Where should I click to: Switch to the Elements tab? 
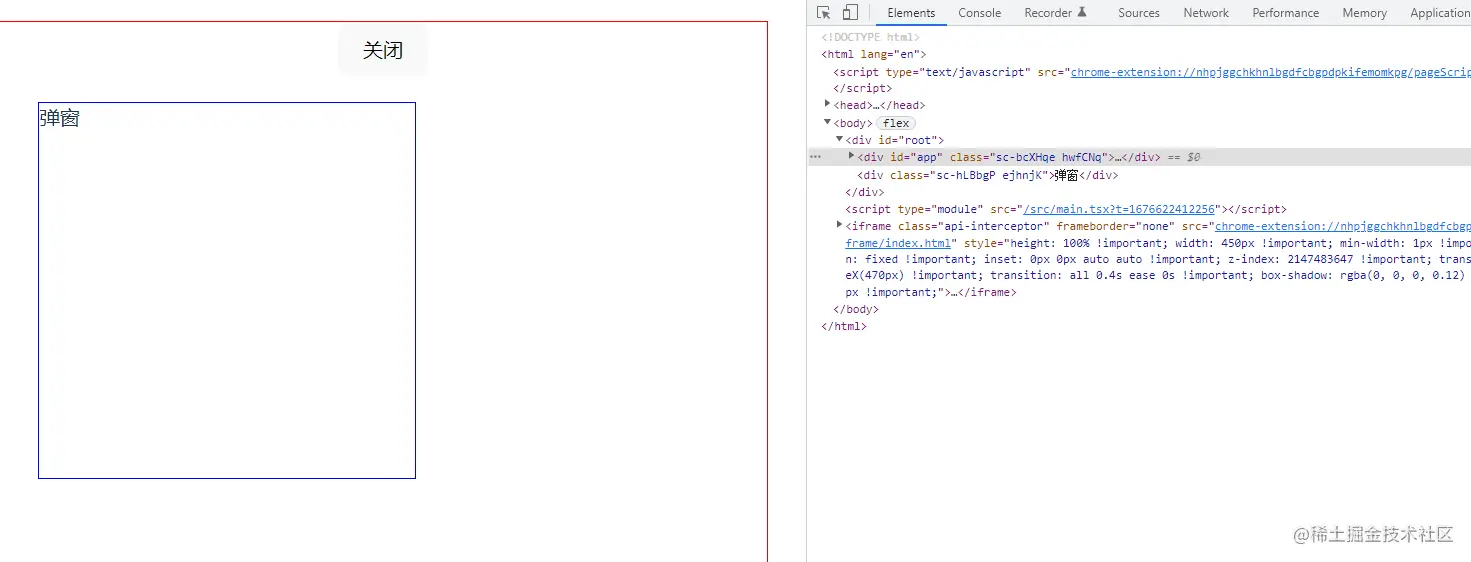pos(911,13)
